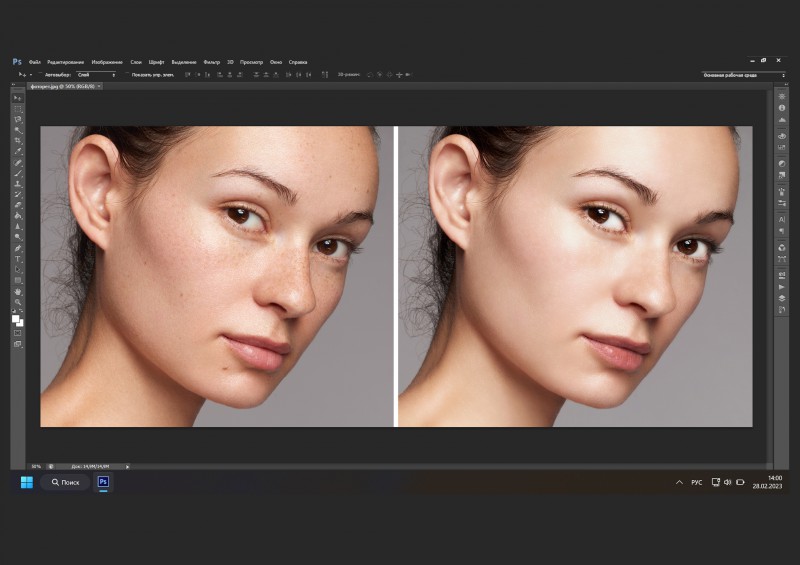Select the Clone Stamp tool
The height and width of the screenshot is (565, 800).
click(x=18, y=184)
